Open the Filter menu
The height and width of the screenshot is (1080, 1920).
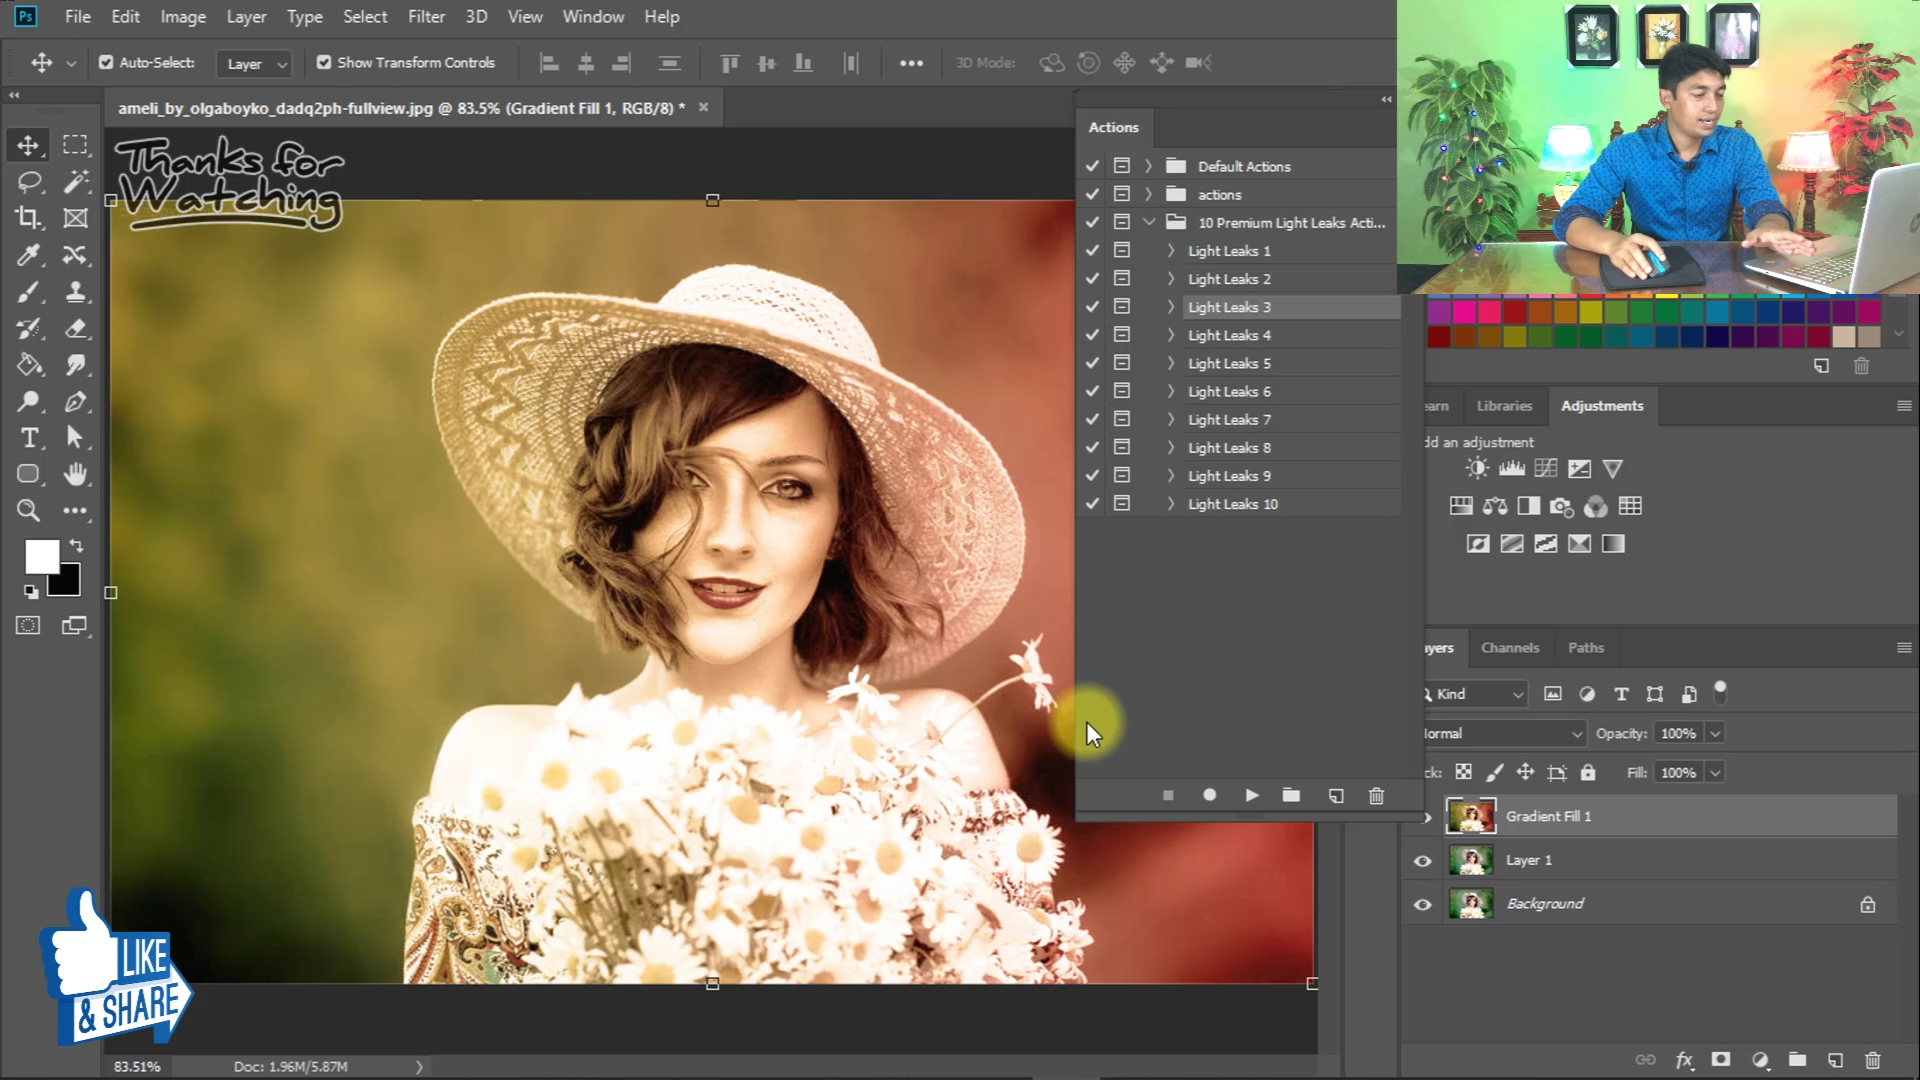[x=426, y=16]
